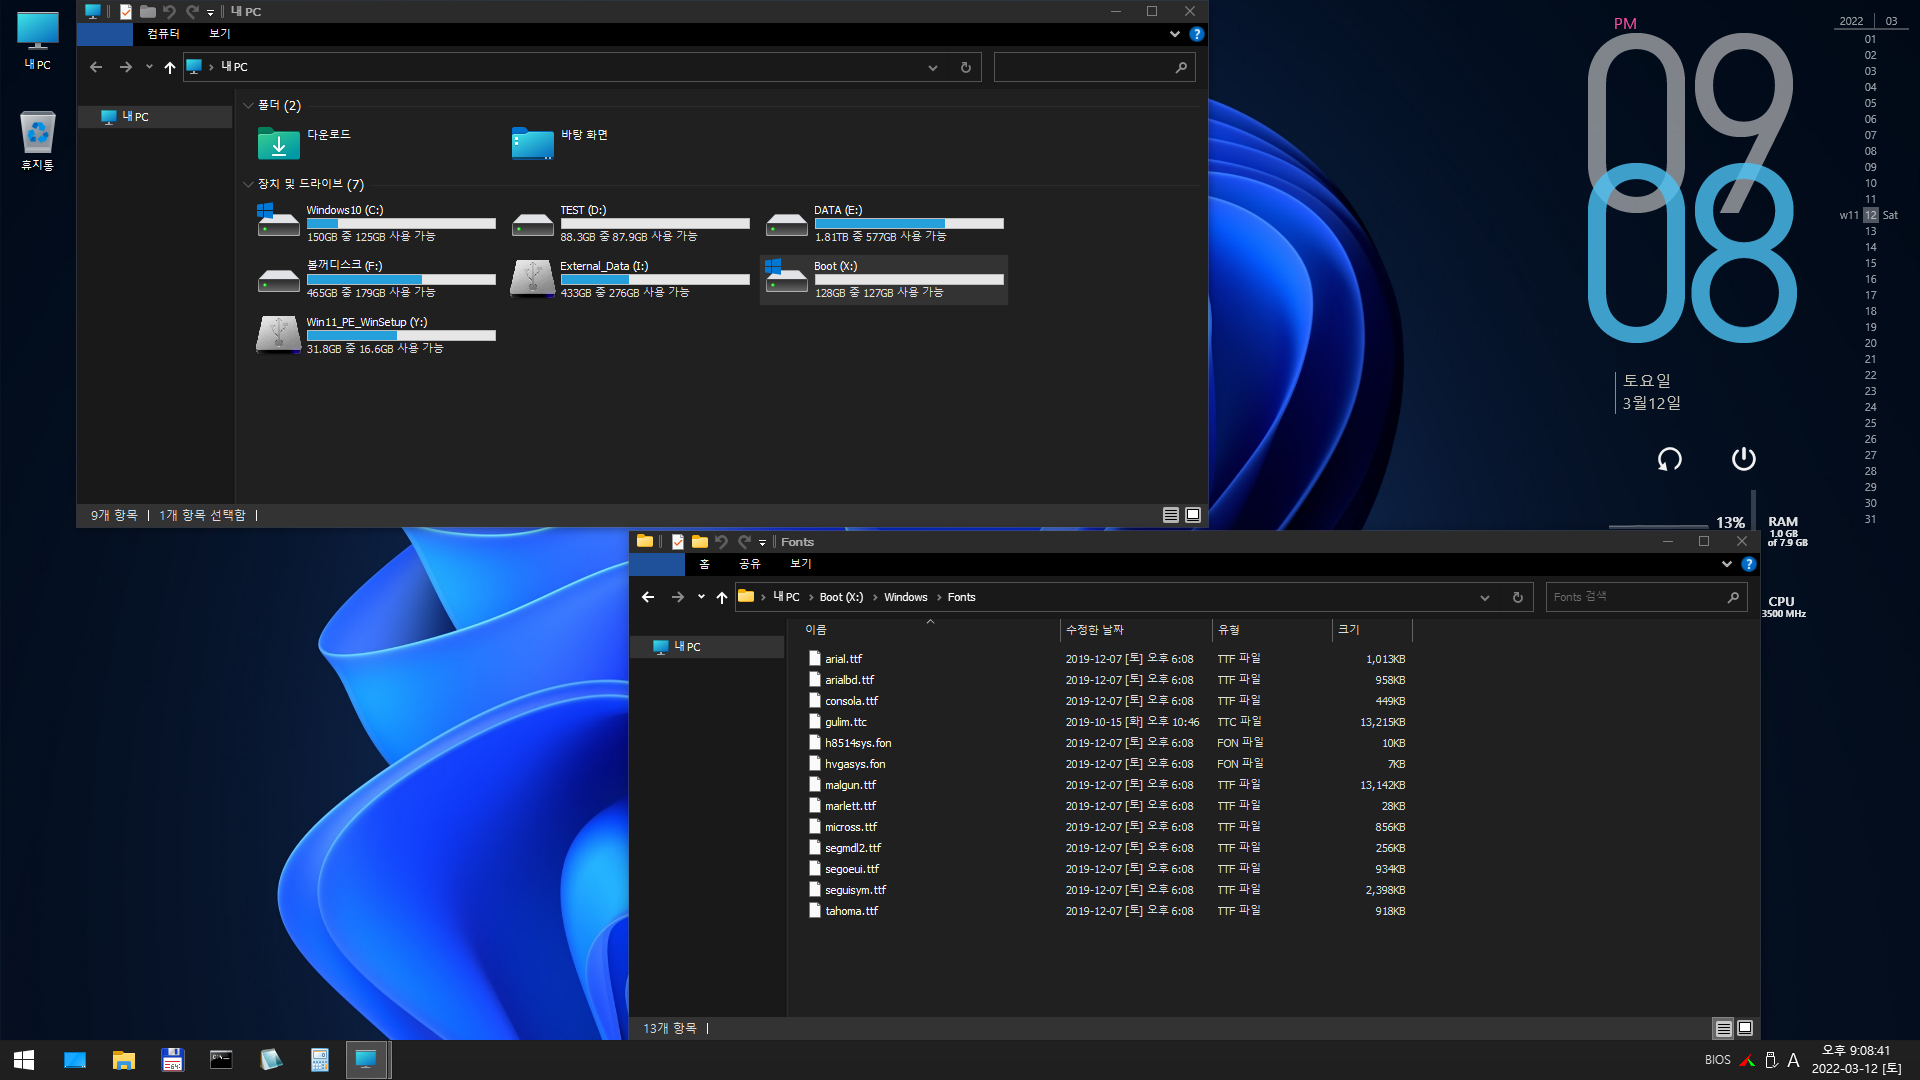Collapse the 폴더 (2) group

[x=248, y=105]
